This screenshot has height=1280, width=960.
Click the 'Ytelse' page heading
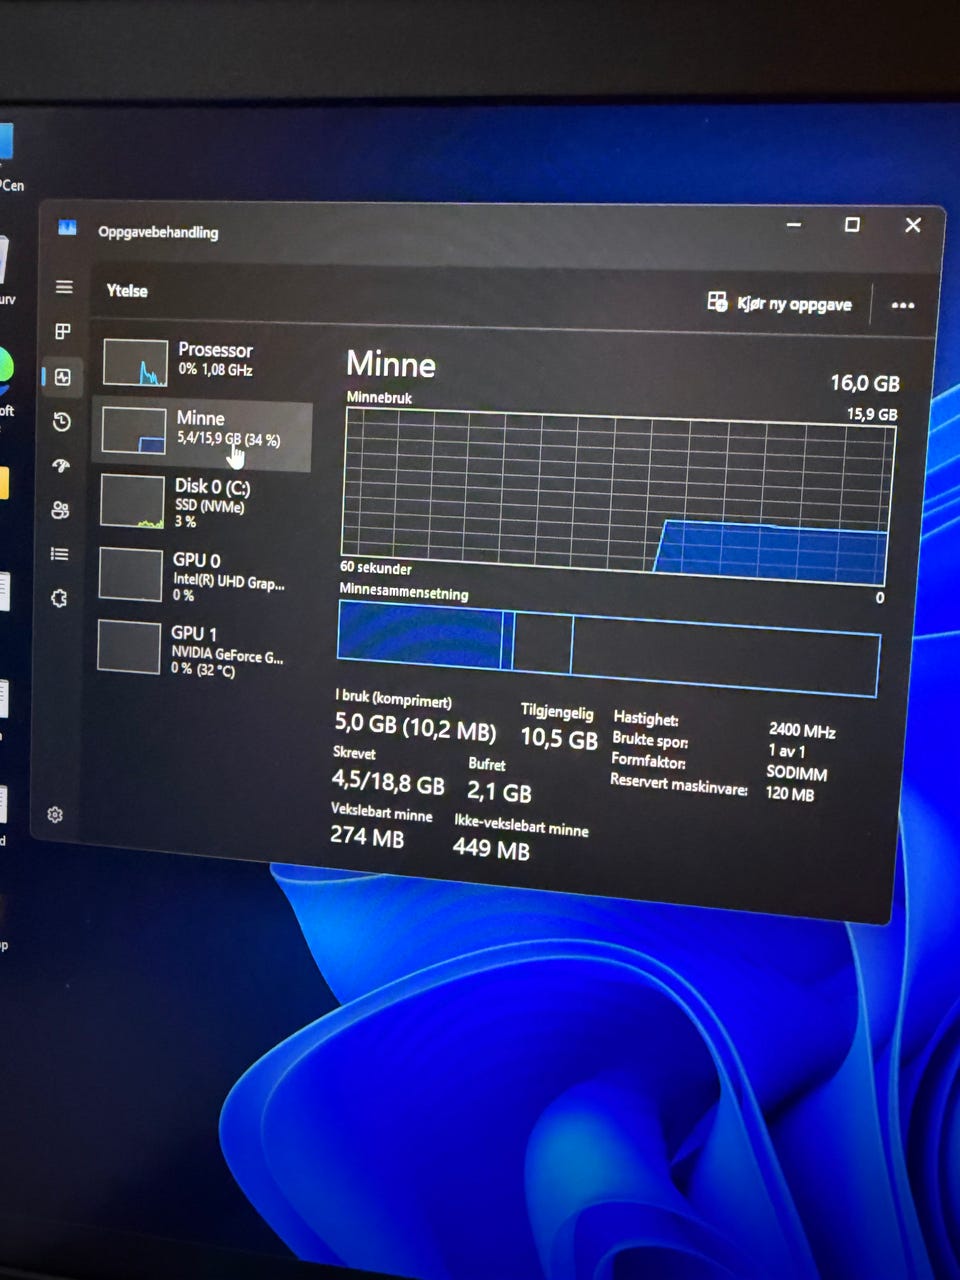127,290
